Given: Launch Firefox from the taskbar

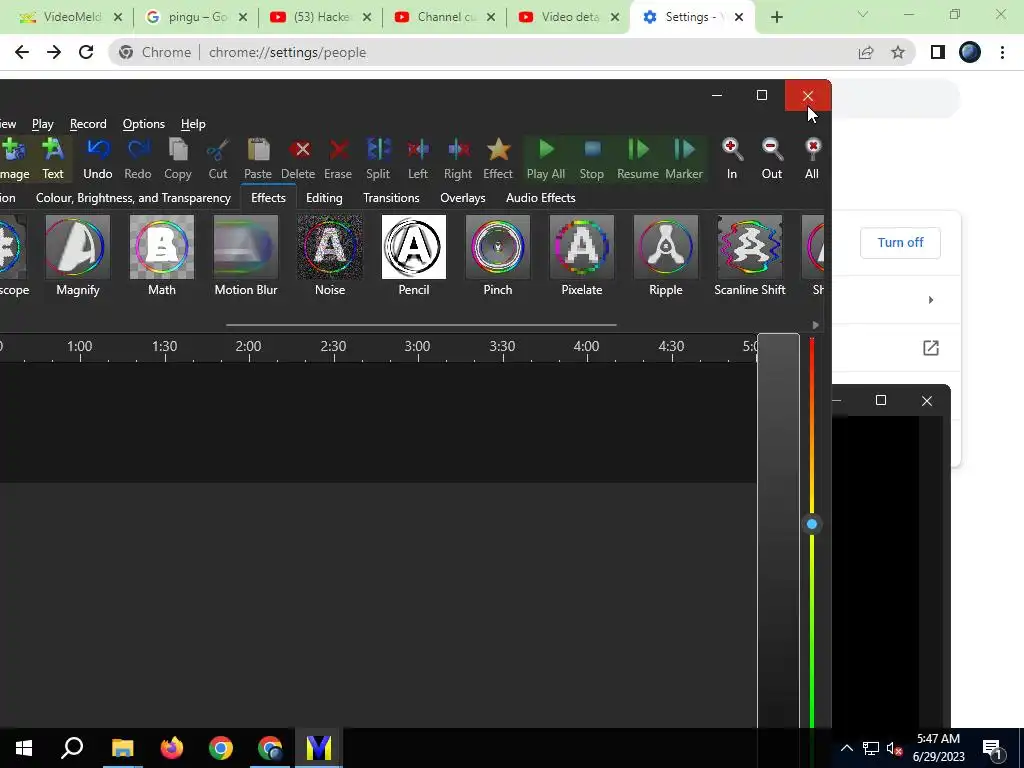Looking at the screenshot, I should pos(172,748).
